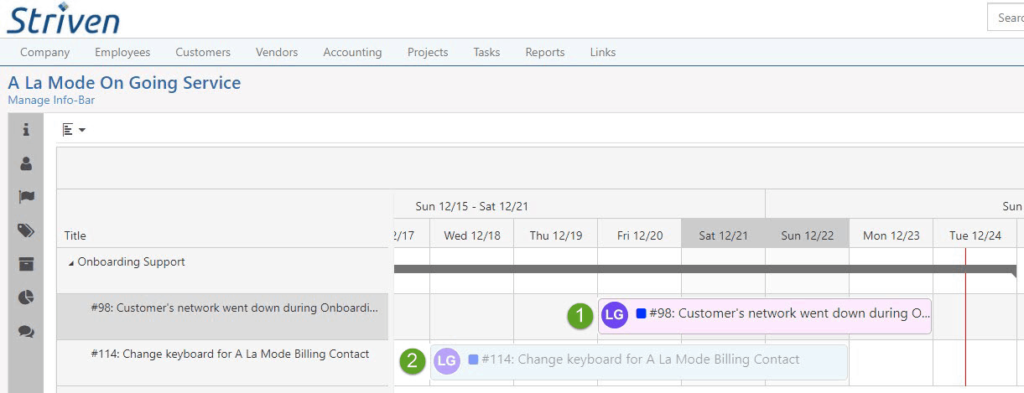This screenshot has height=393, width=1024.
Task: Click the #98 Gantt task bar
Action: tap(765, 316)
